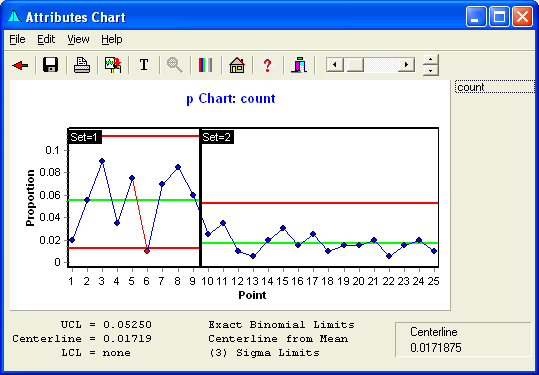Select the count item in list
The width and height of the screenshot is (539, 375).
(x=495, y=87)
